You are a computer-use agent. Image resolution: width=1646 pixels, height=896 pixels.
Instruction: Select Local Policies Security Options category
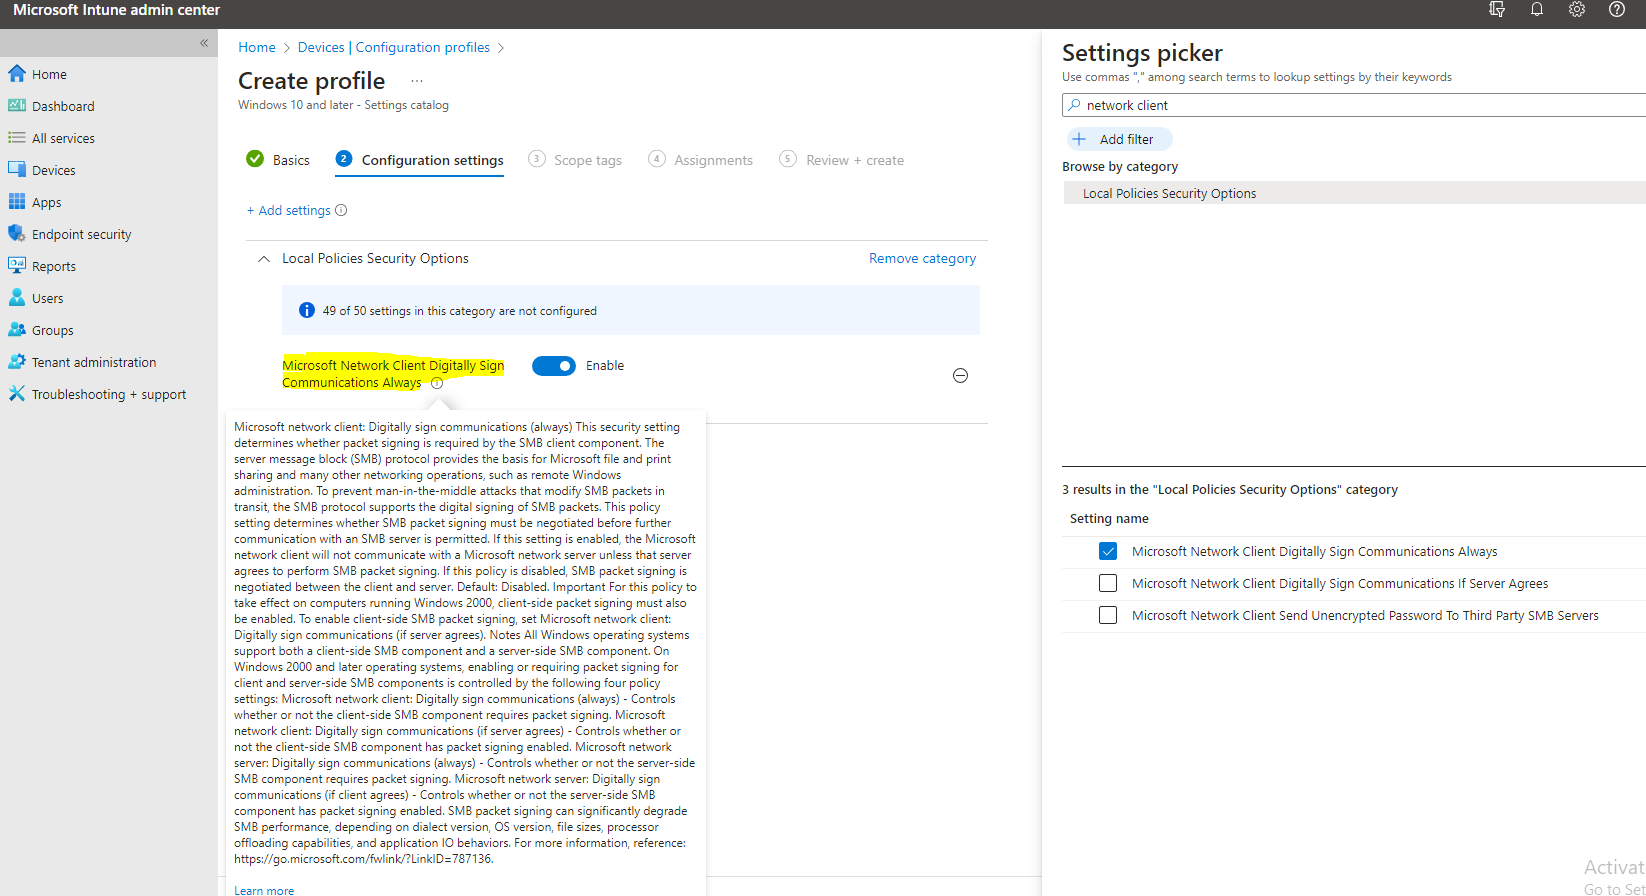pyautogui.click(x=1354, y=193)
